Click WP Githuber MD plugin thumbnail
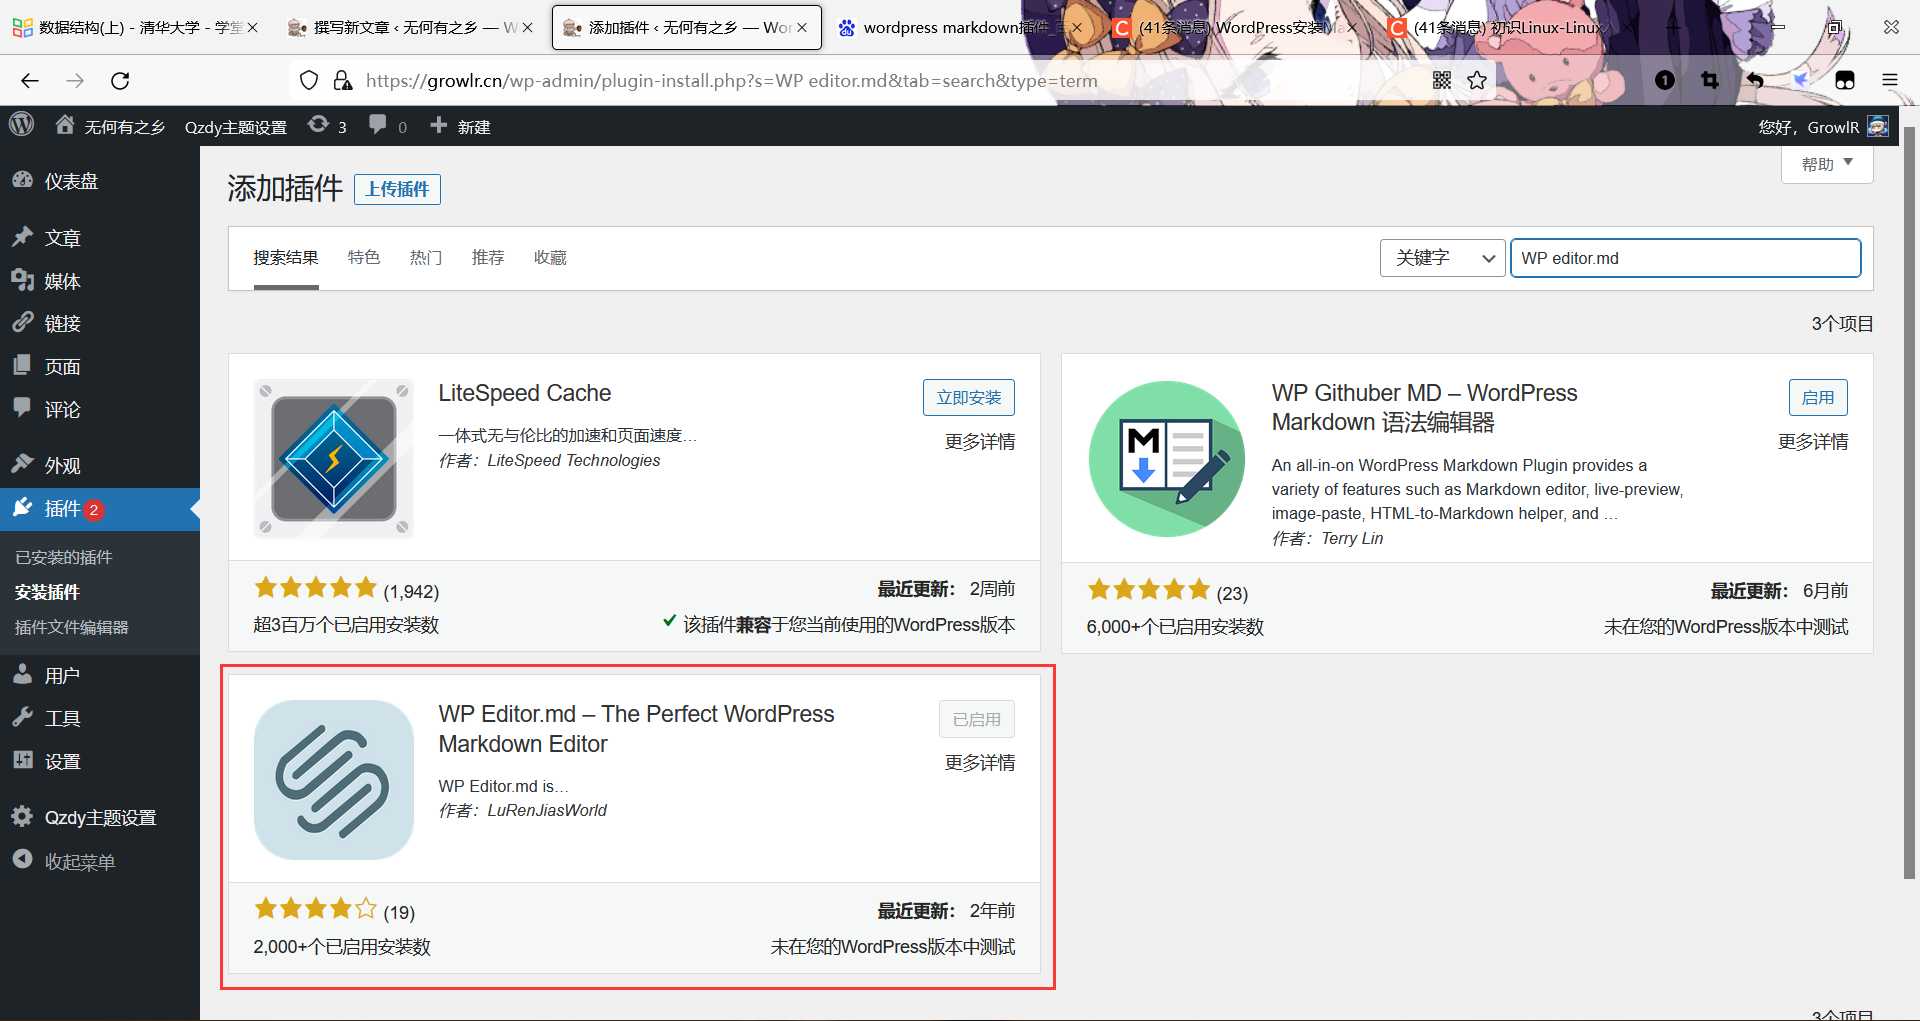 1167,458
